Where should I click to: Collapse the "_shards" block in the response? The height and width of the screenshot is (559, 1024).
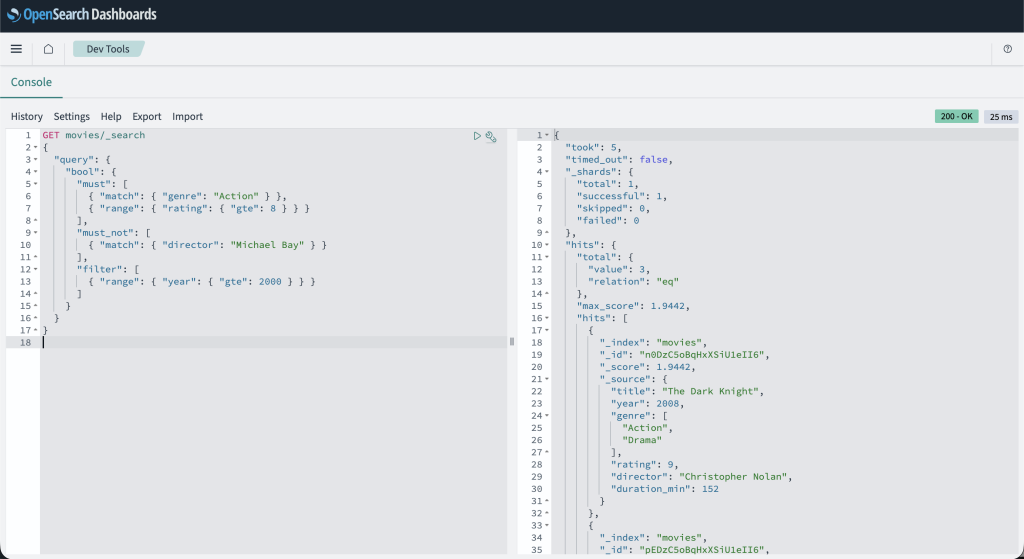[x=546, y=172]
